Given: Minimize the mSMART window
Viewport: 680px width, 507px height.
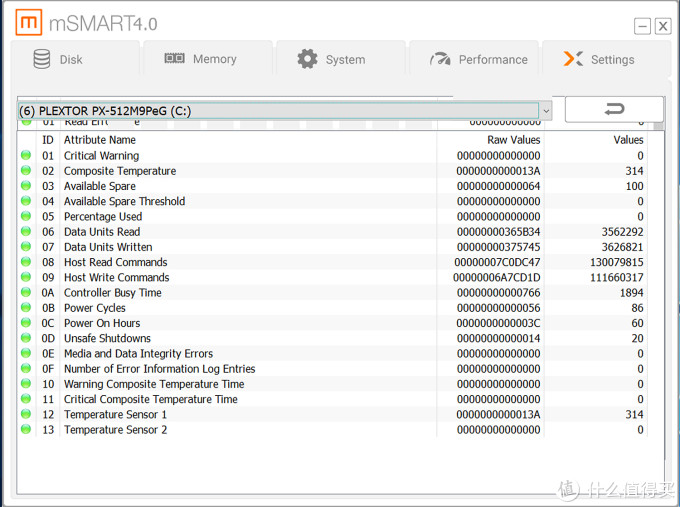Looking at the screenshot, I should pos(642,26).
